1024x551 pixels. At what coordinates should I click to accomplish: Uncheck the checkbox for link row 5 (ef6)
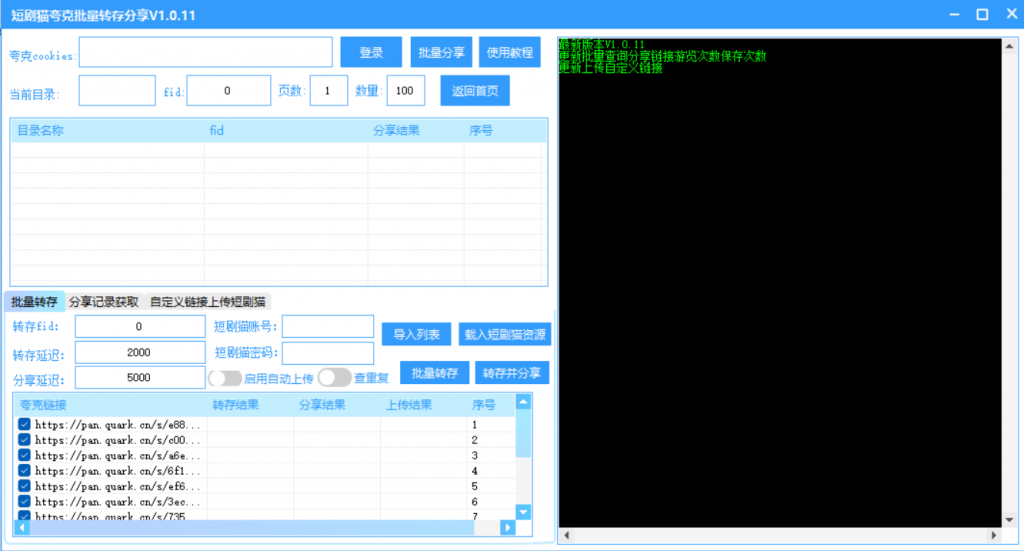point(24,486)
